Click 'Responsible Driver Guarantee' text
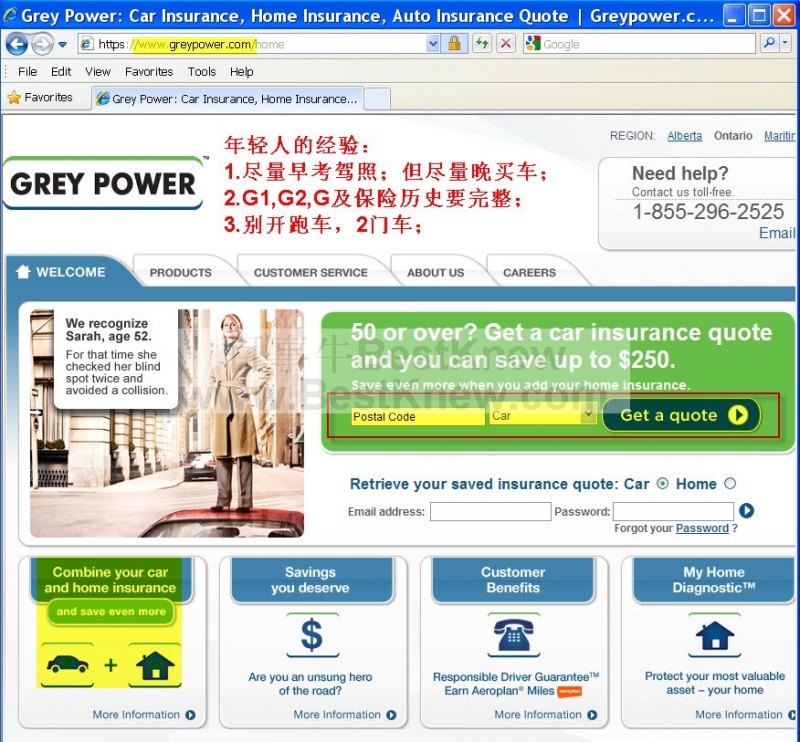The width and height of the screenshot is (800, 742). 516,677
